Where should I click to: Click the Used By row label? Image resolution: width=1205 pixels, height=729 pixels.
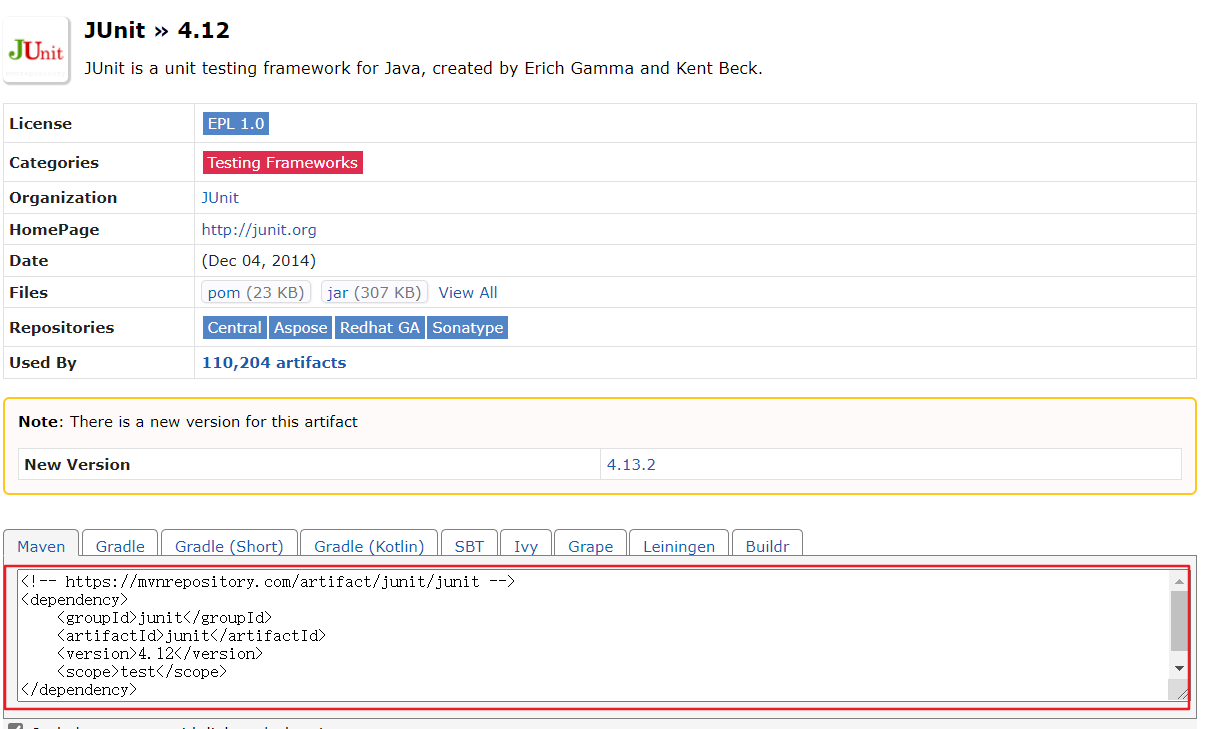[x=43, y=363]
